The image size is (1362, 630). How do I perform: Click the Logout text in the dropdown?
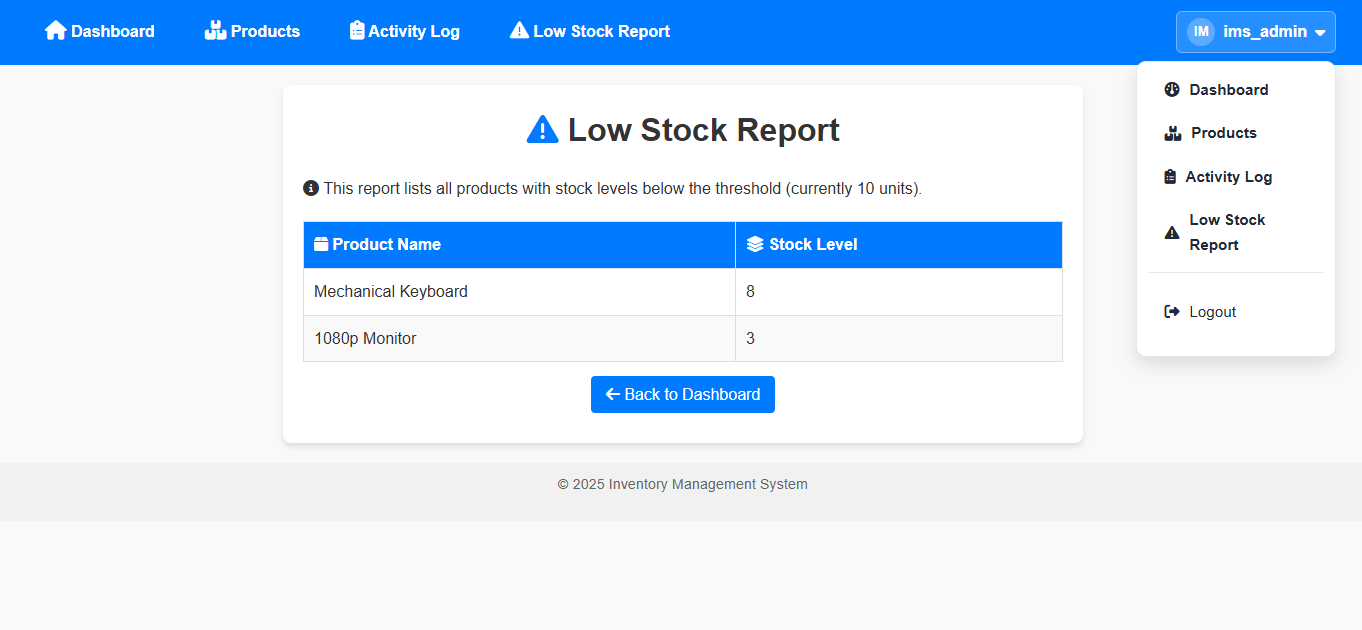click(1212, 312)
